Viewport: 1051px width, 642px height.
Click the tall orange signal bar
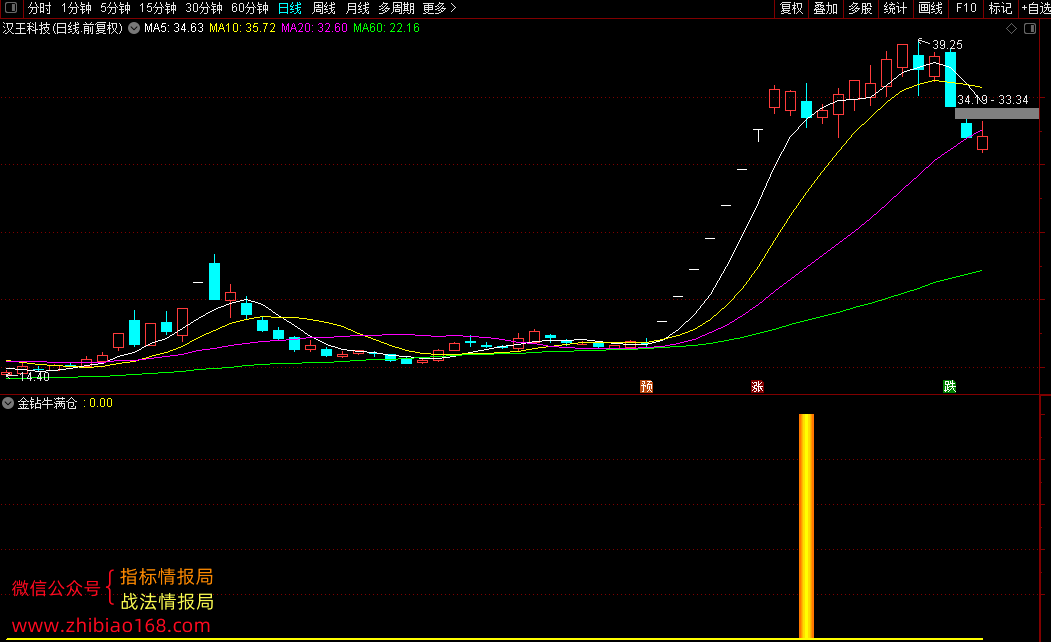click(806, 526)
